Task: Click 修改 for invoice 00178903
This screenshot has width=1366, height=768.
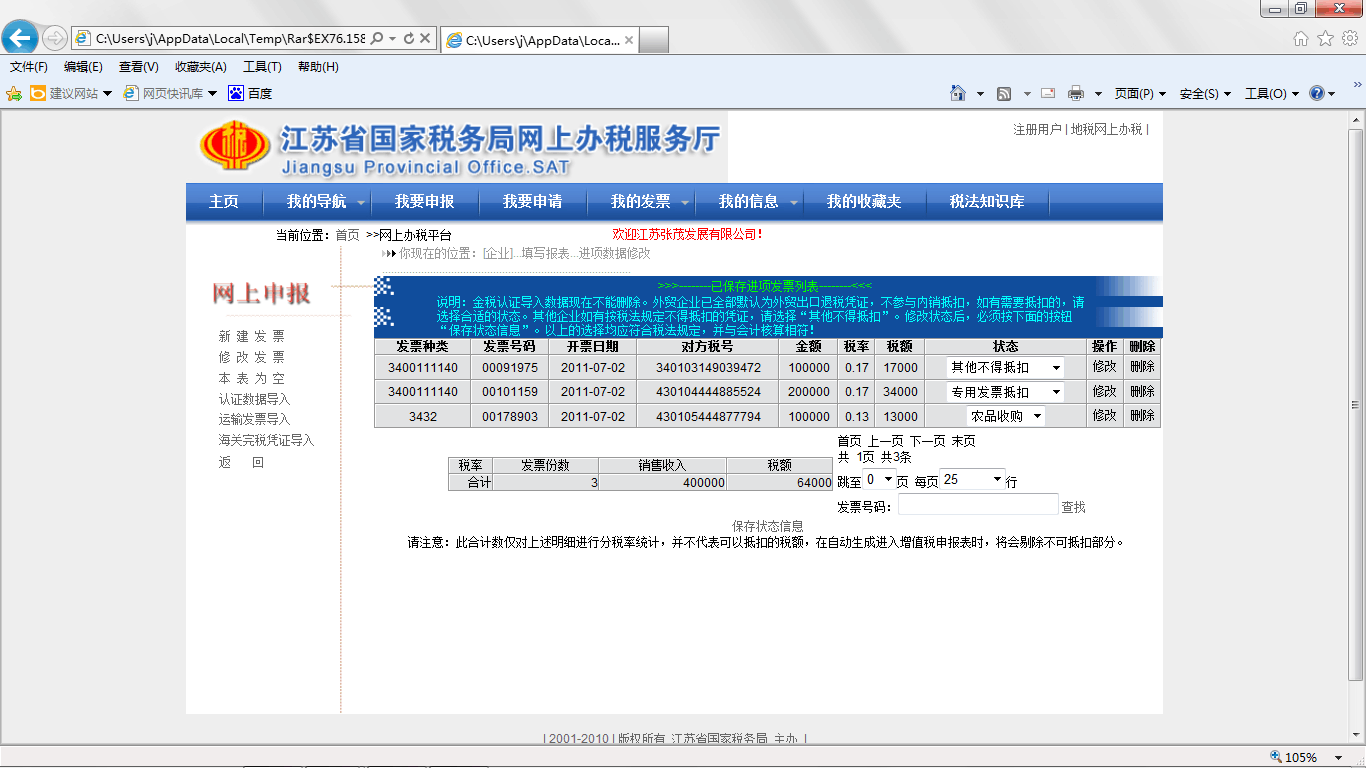Action: (x=1105, y=415)
